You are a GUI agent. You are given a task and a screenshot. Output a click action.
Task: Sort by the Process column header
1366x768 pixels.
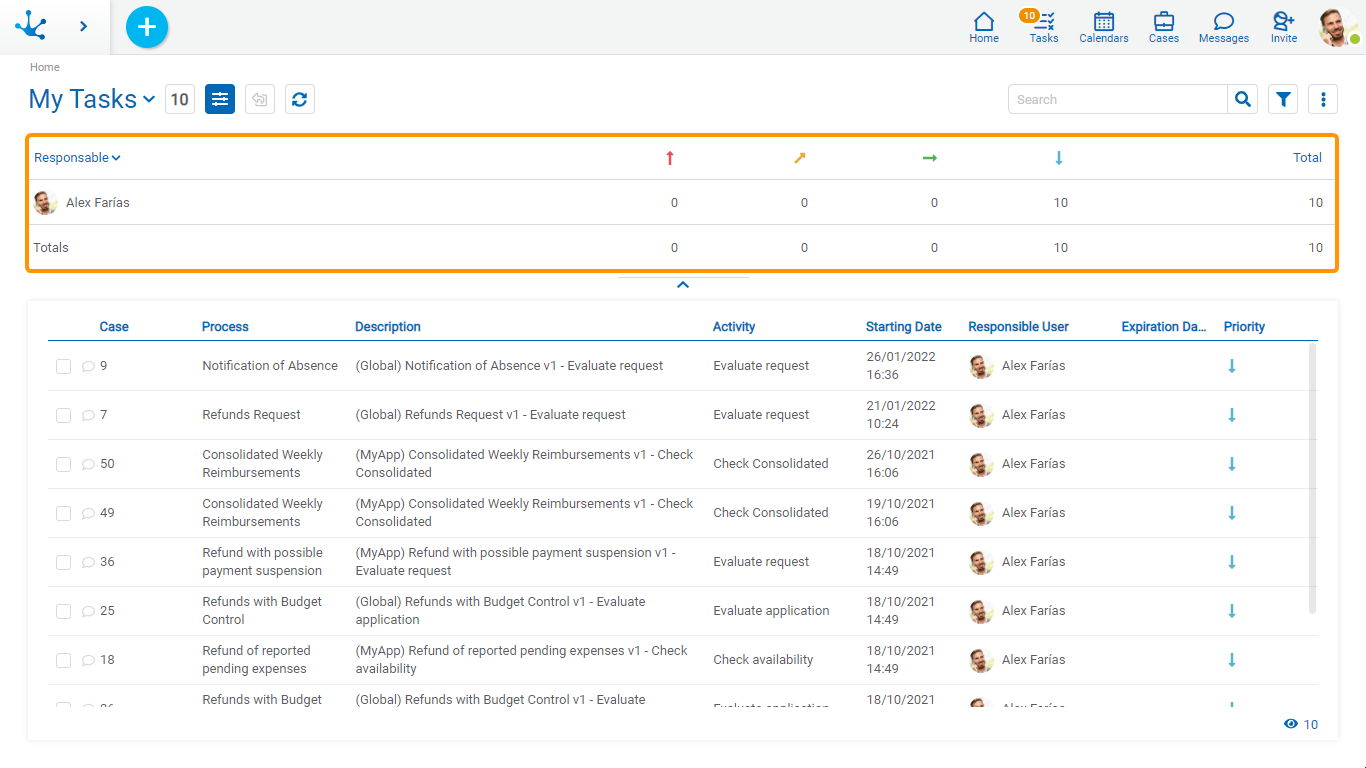[225, 327]
